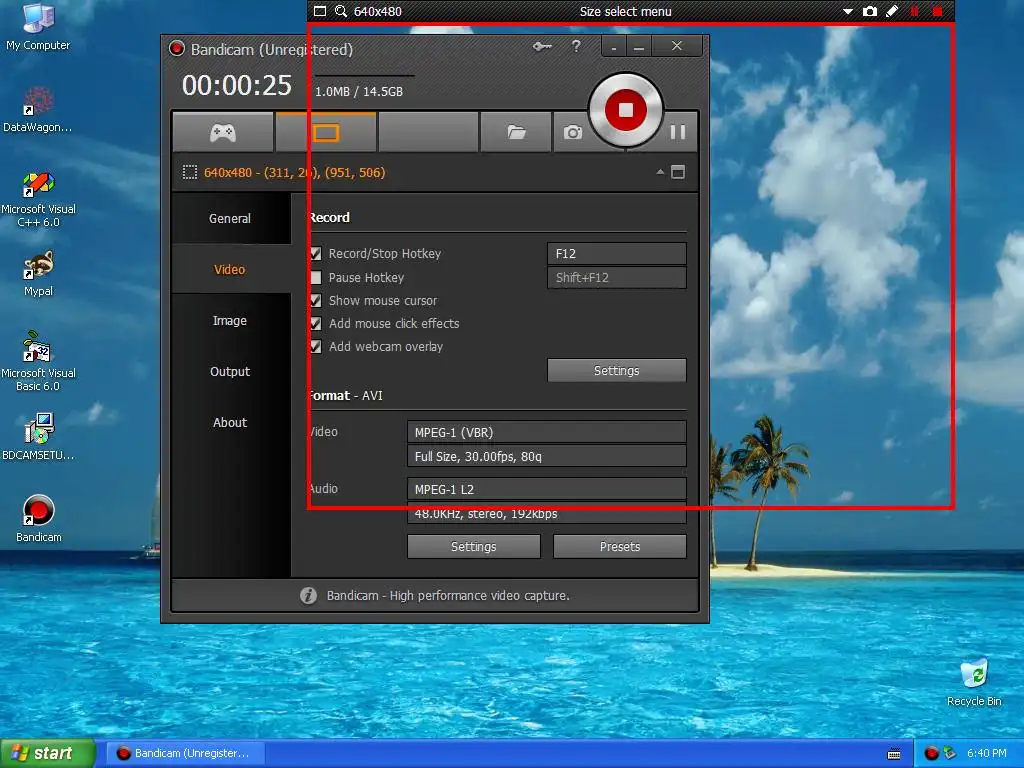Click the 6:40 PM clock

point(986,753)
